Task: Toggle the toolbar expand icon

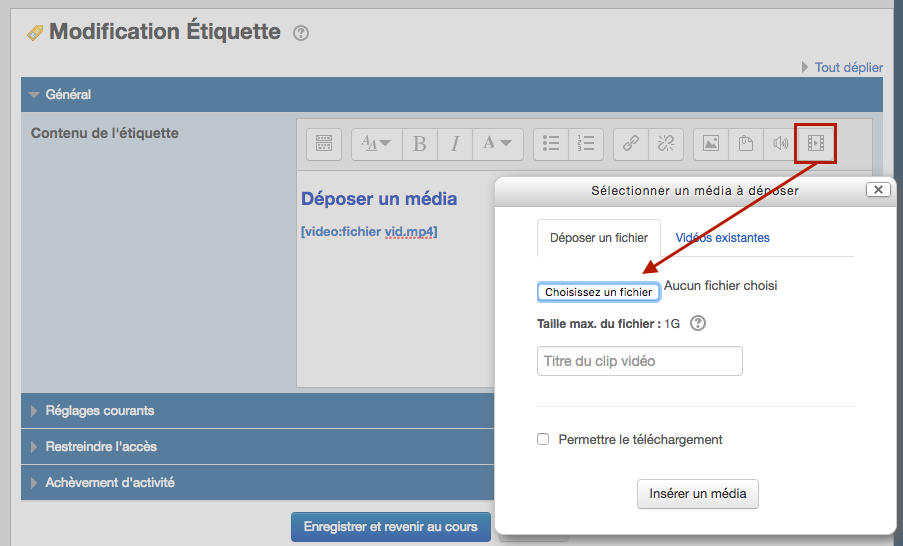Action: click(323, 144)
